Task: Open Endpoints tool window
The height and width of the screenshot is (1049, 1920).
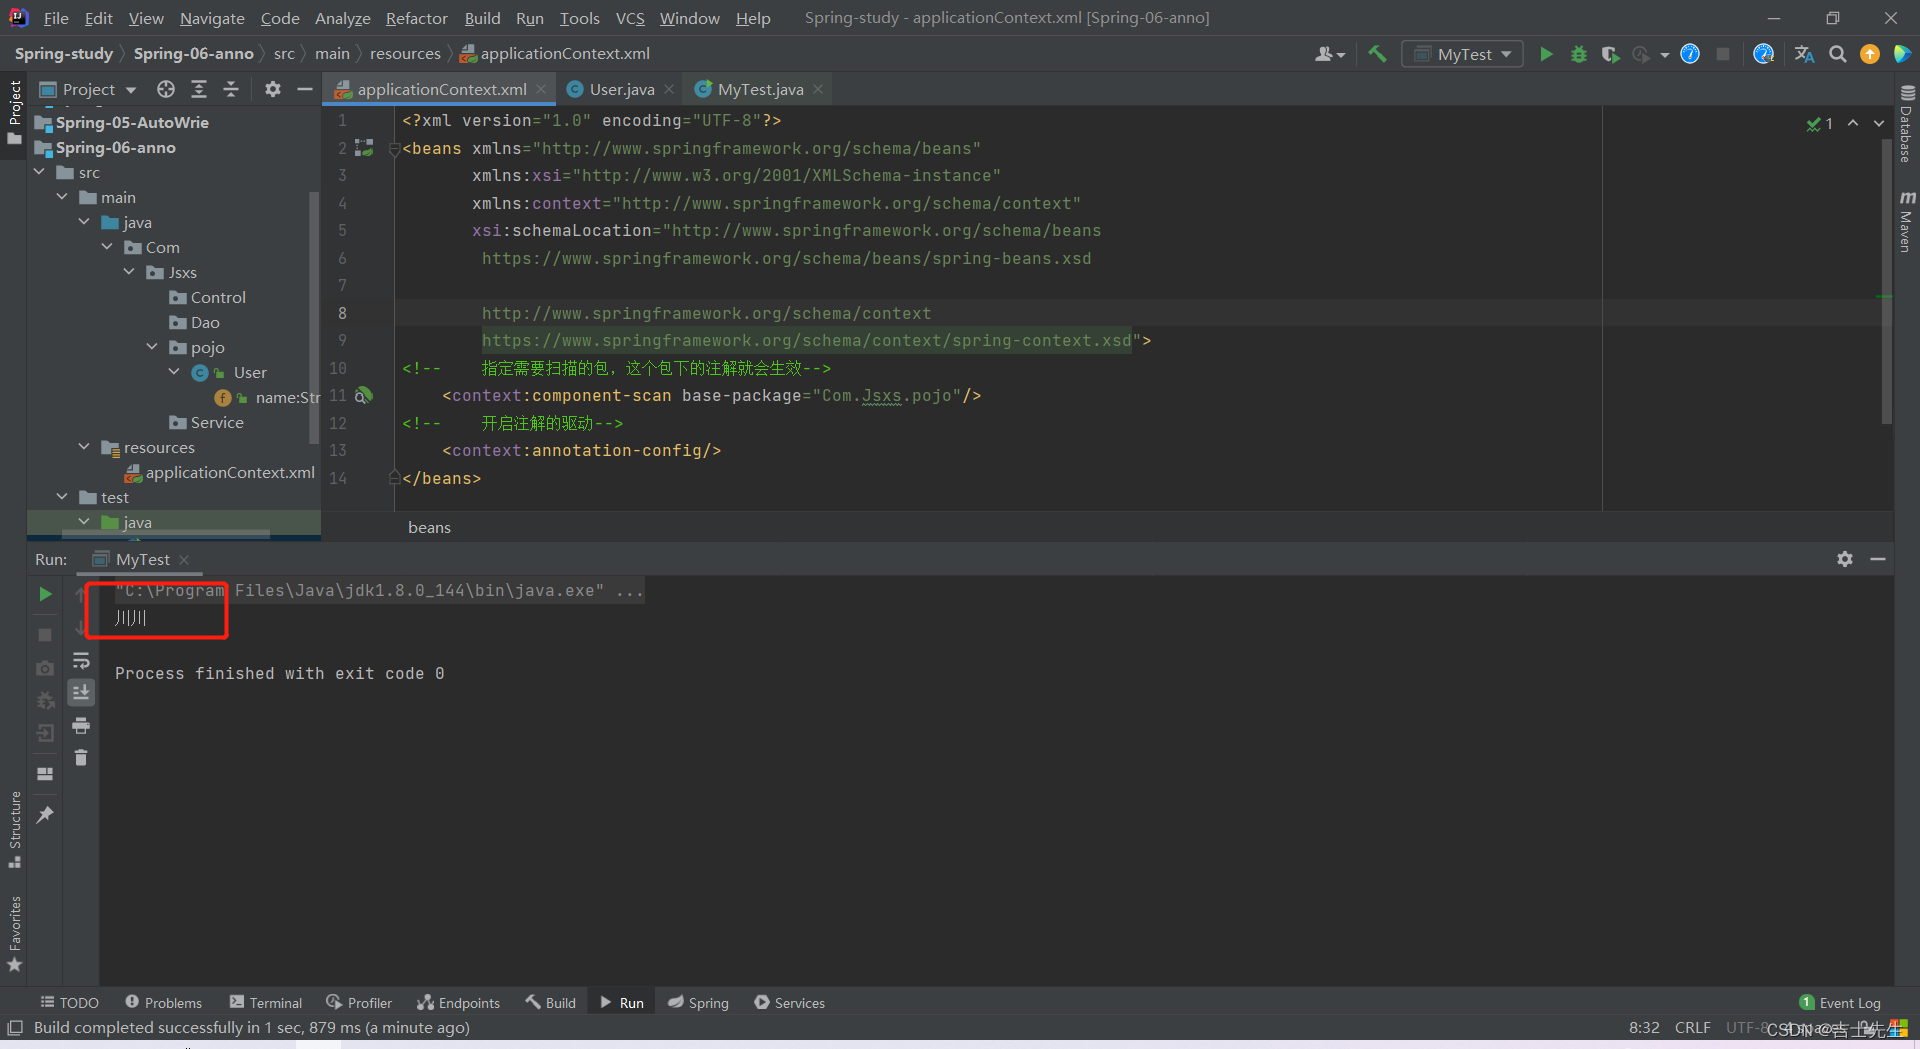Action: tap(458, 1003)
